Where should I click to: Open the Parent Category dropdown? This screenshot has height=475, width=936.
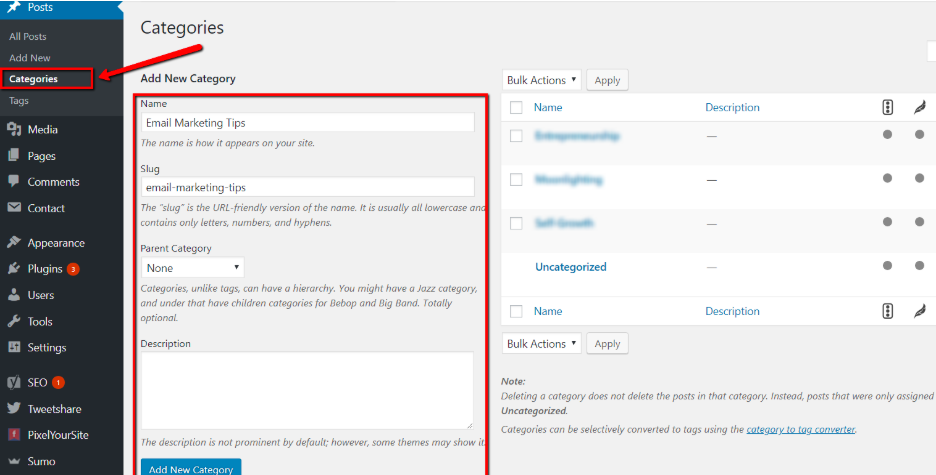coord(193,267)
